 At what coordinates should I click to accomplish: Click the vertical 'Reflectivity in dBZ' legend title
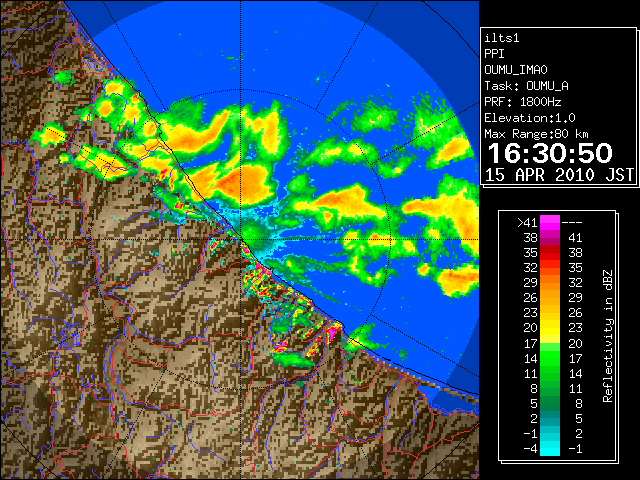tap(607, 336)
